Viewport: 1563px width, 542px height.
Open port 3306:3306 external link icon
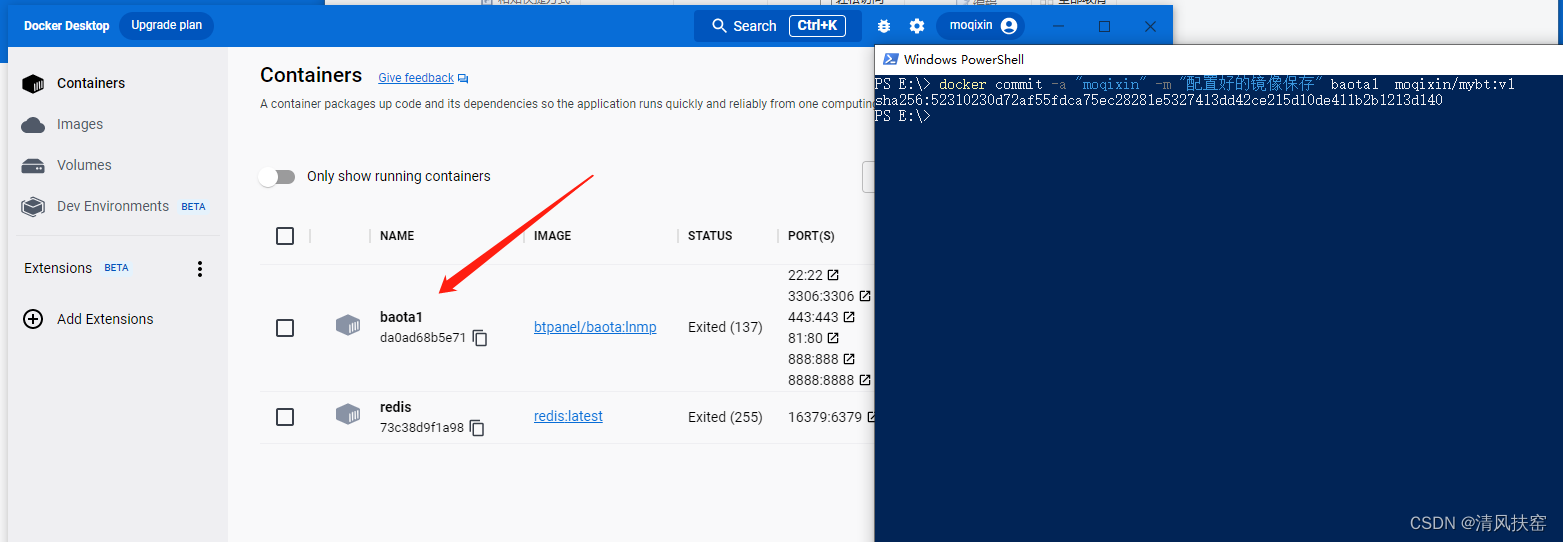[865, 296]
